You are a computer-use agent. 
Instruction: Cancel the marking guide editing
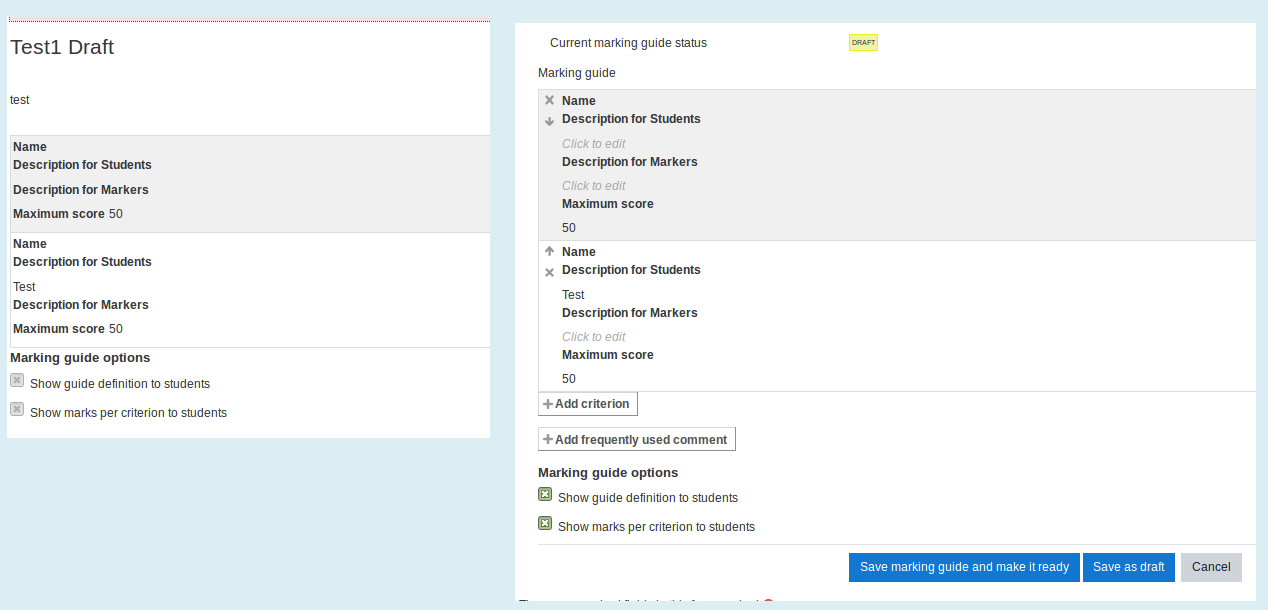pos(1211,567)
